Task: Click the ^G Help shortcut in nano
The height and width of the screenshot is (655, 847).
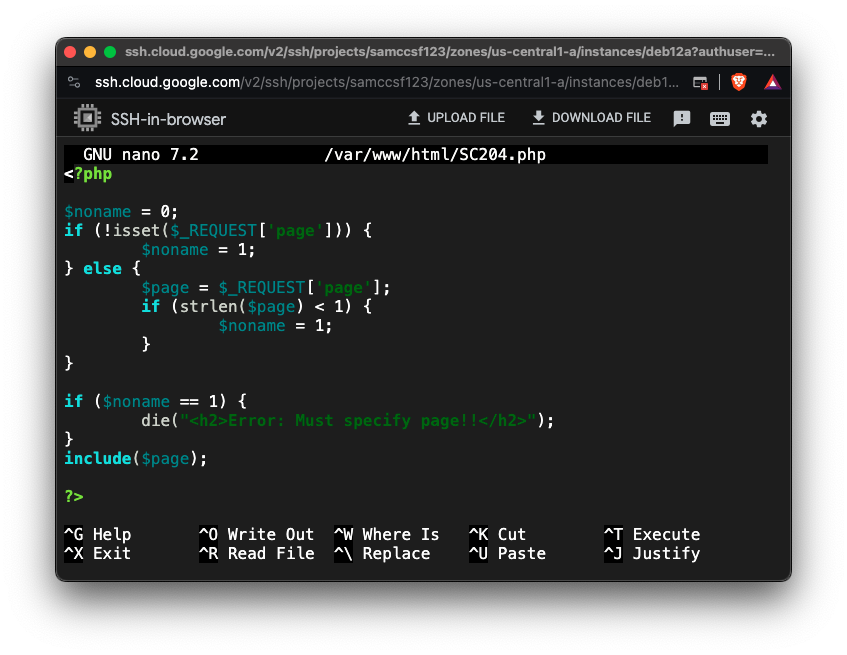Action: tap(98, 534)
